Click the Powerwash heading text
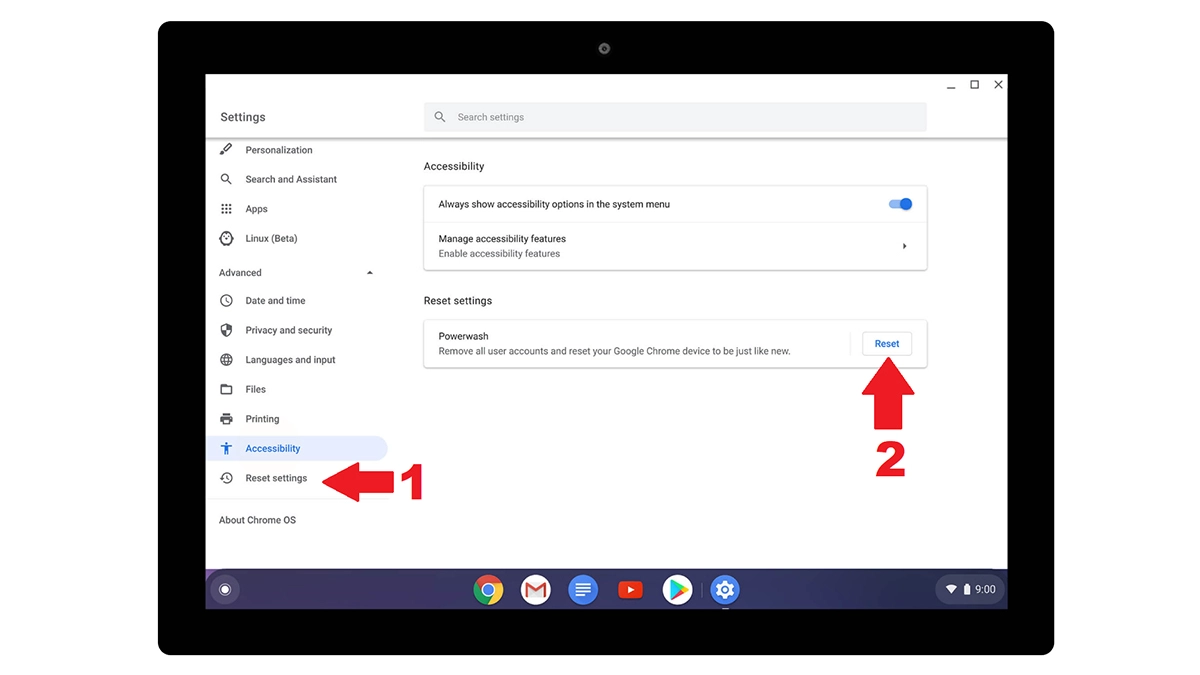The image size is (1200, 675). tap(463, 337)
